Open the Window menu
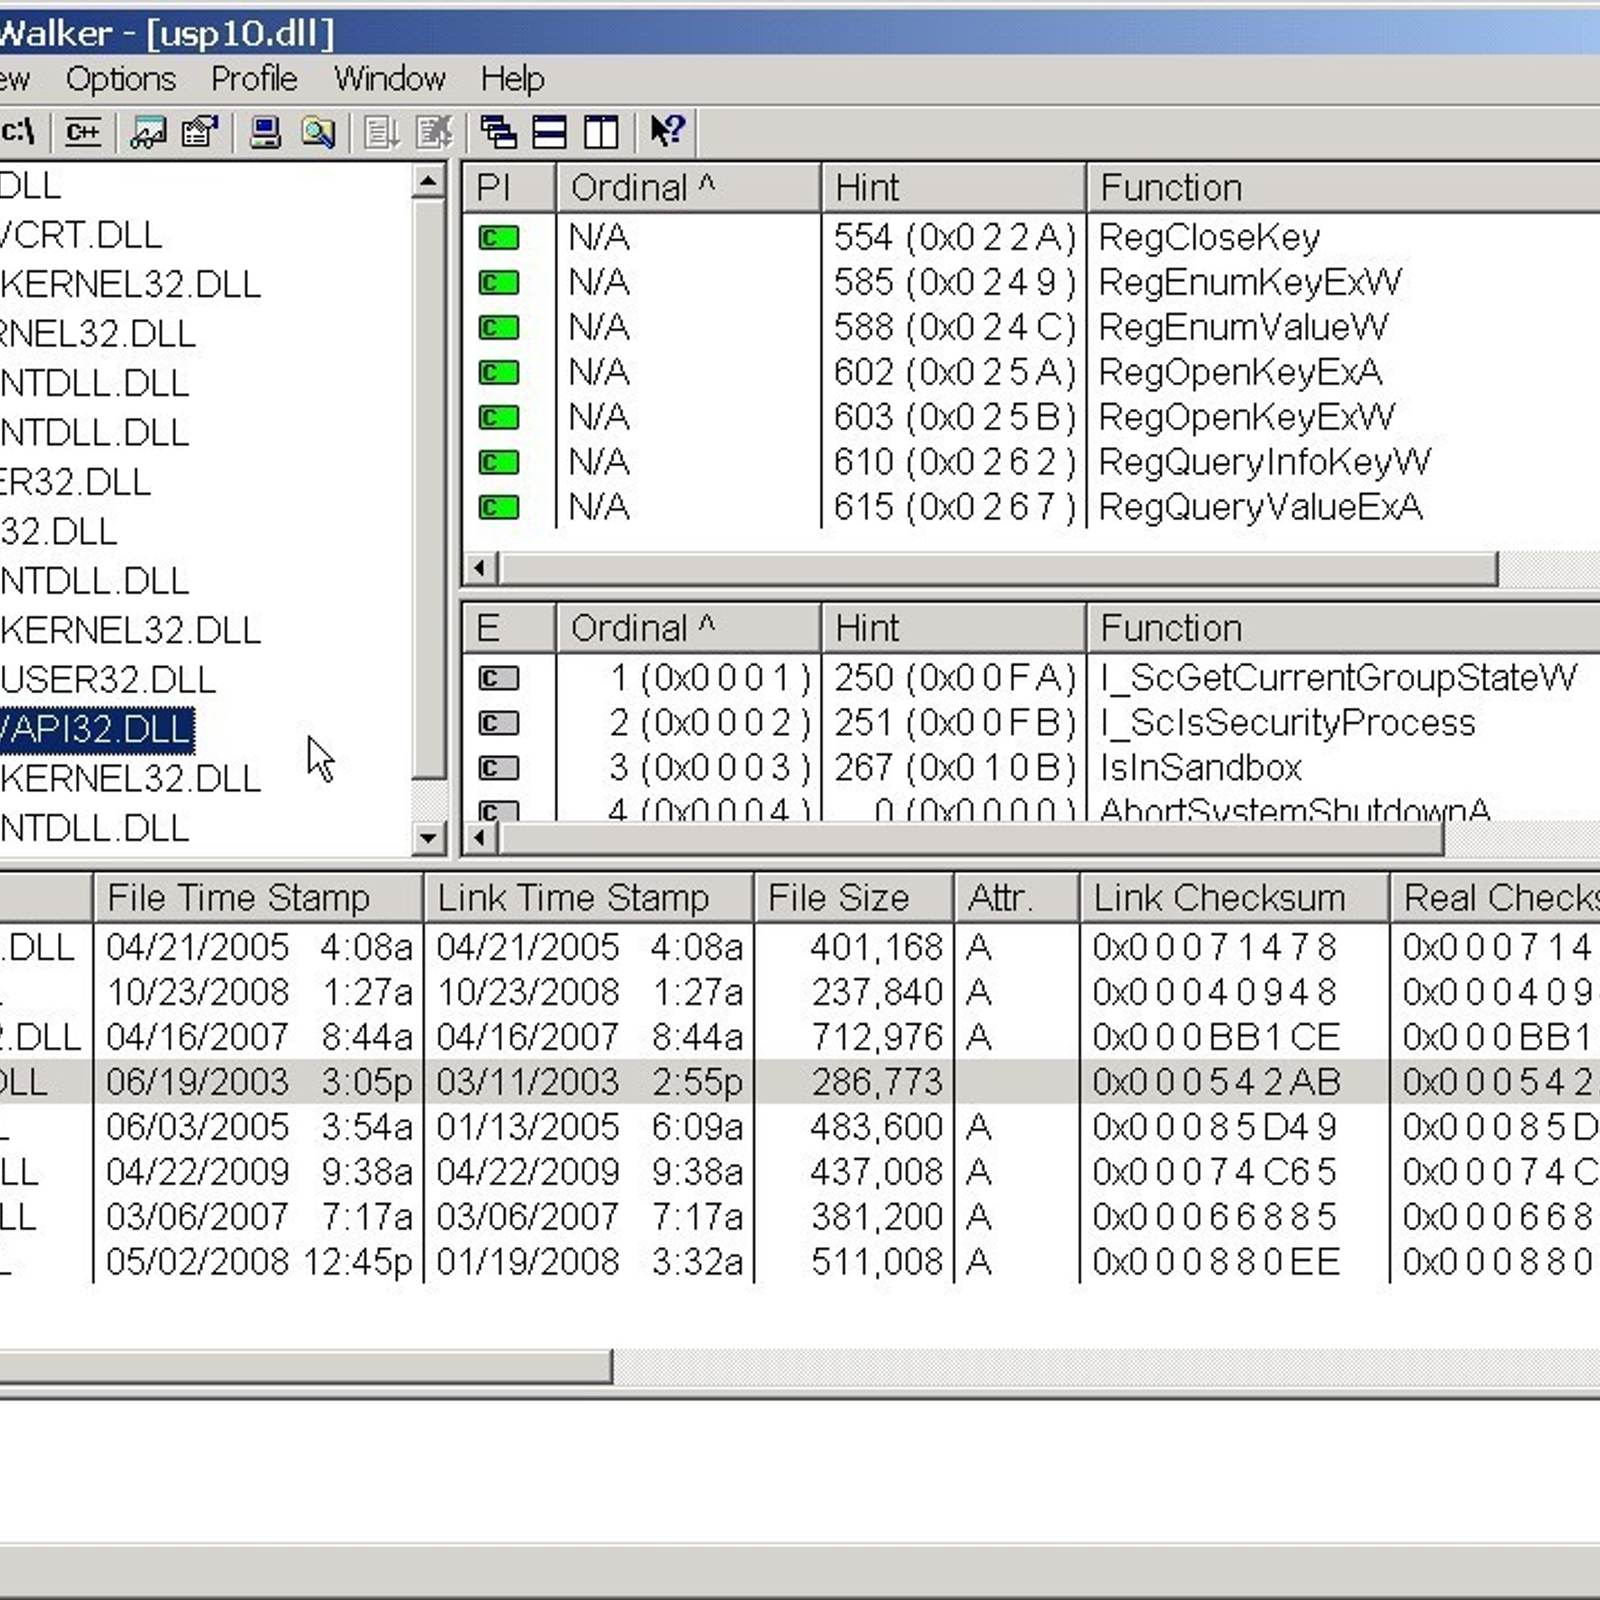 tap(389, 79)
